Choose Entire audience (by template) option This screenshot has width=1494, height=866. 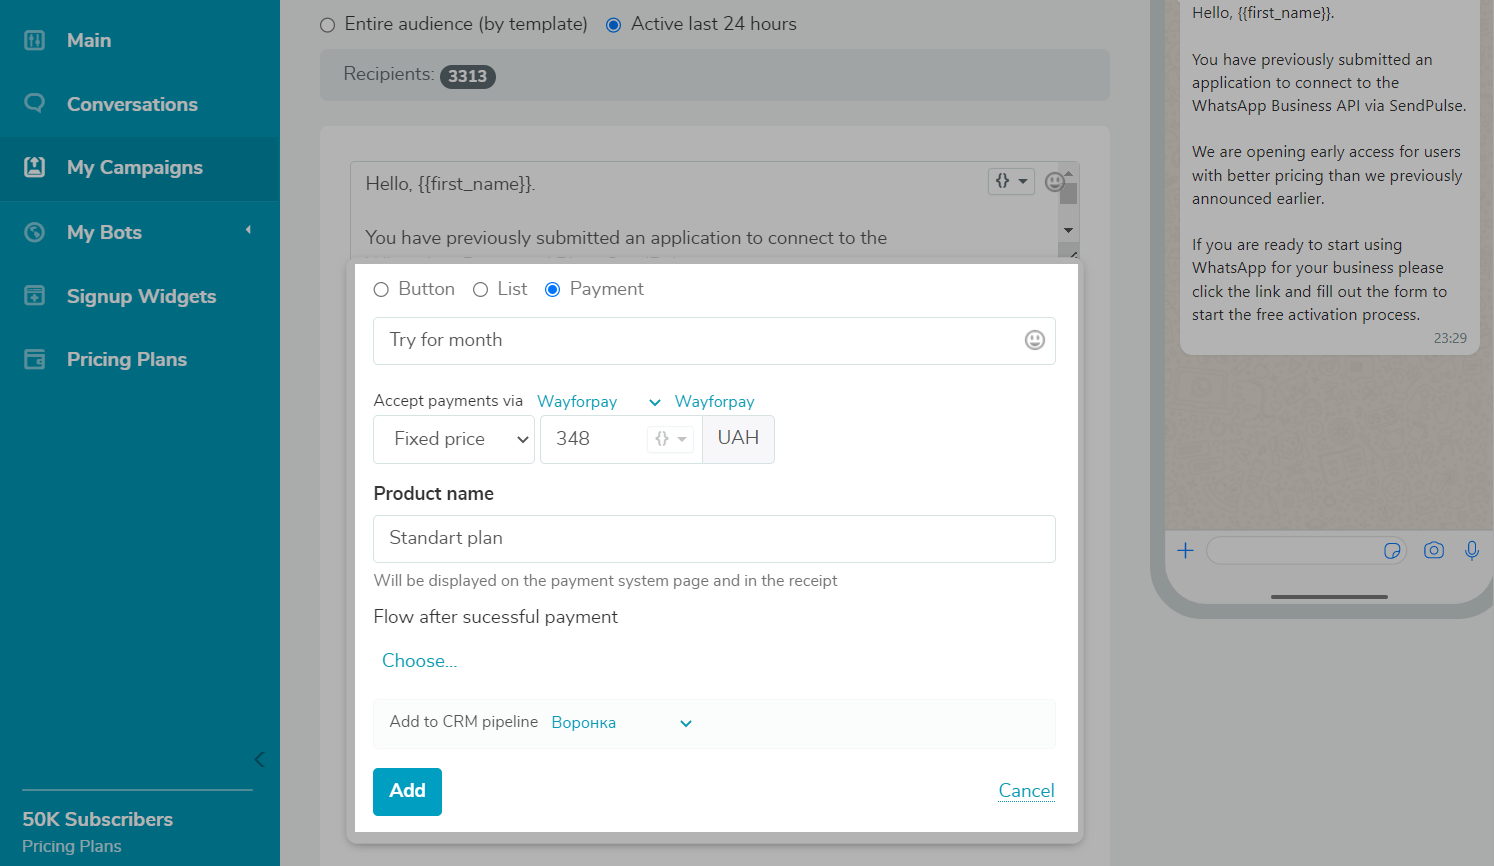point(328,25)
